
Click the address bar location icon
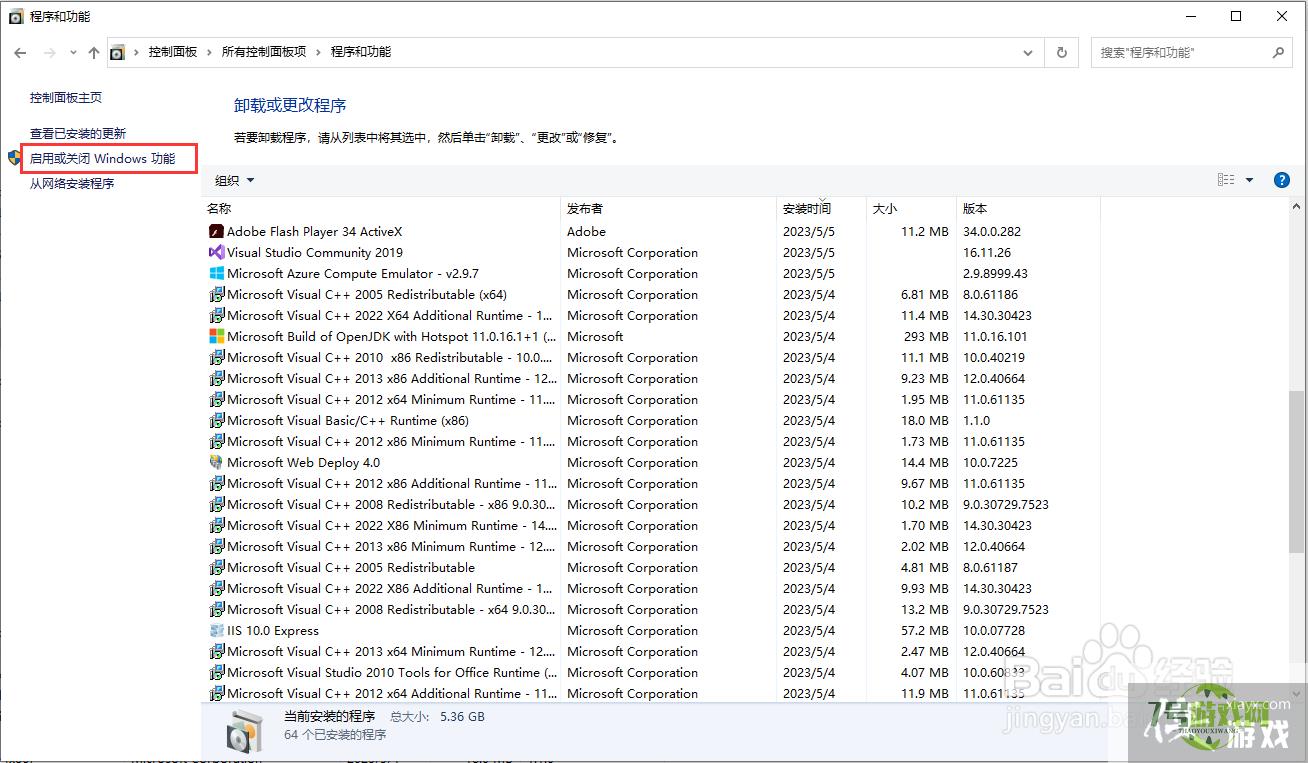[118, 53]
